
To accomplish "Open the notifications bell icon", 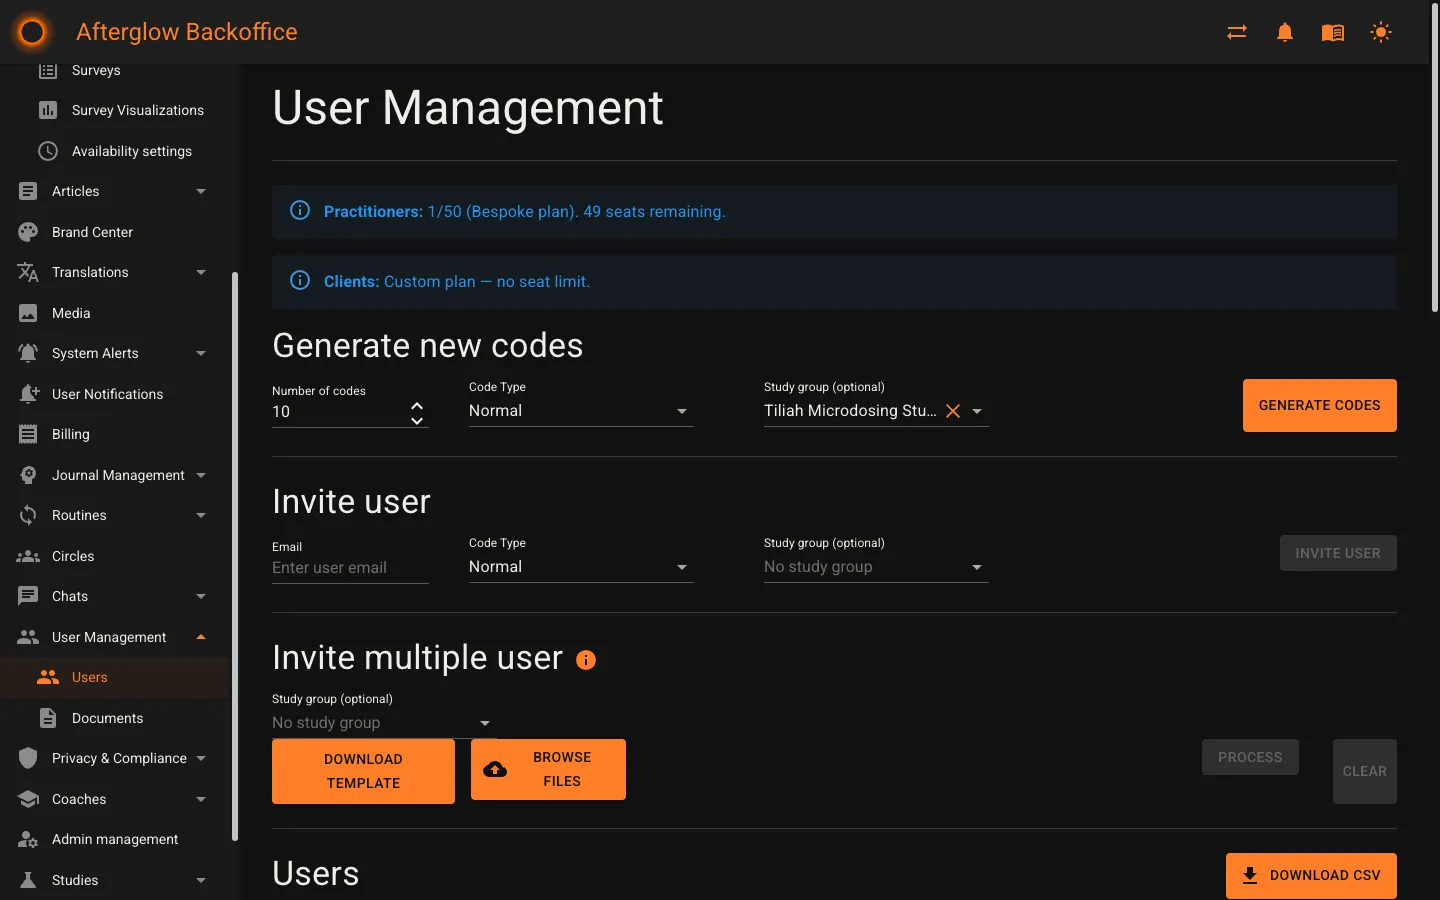I will click(x=1285, y=32).
